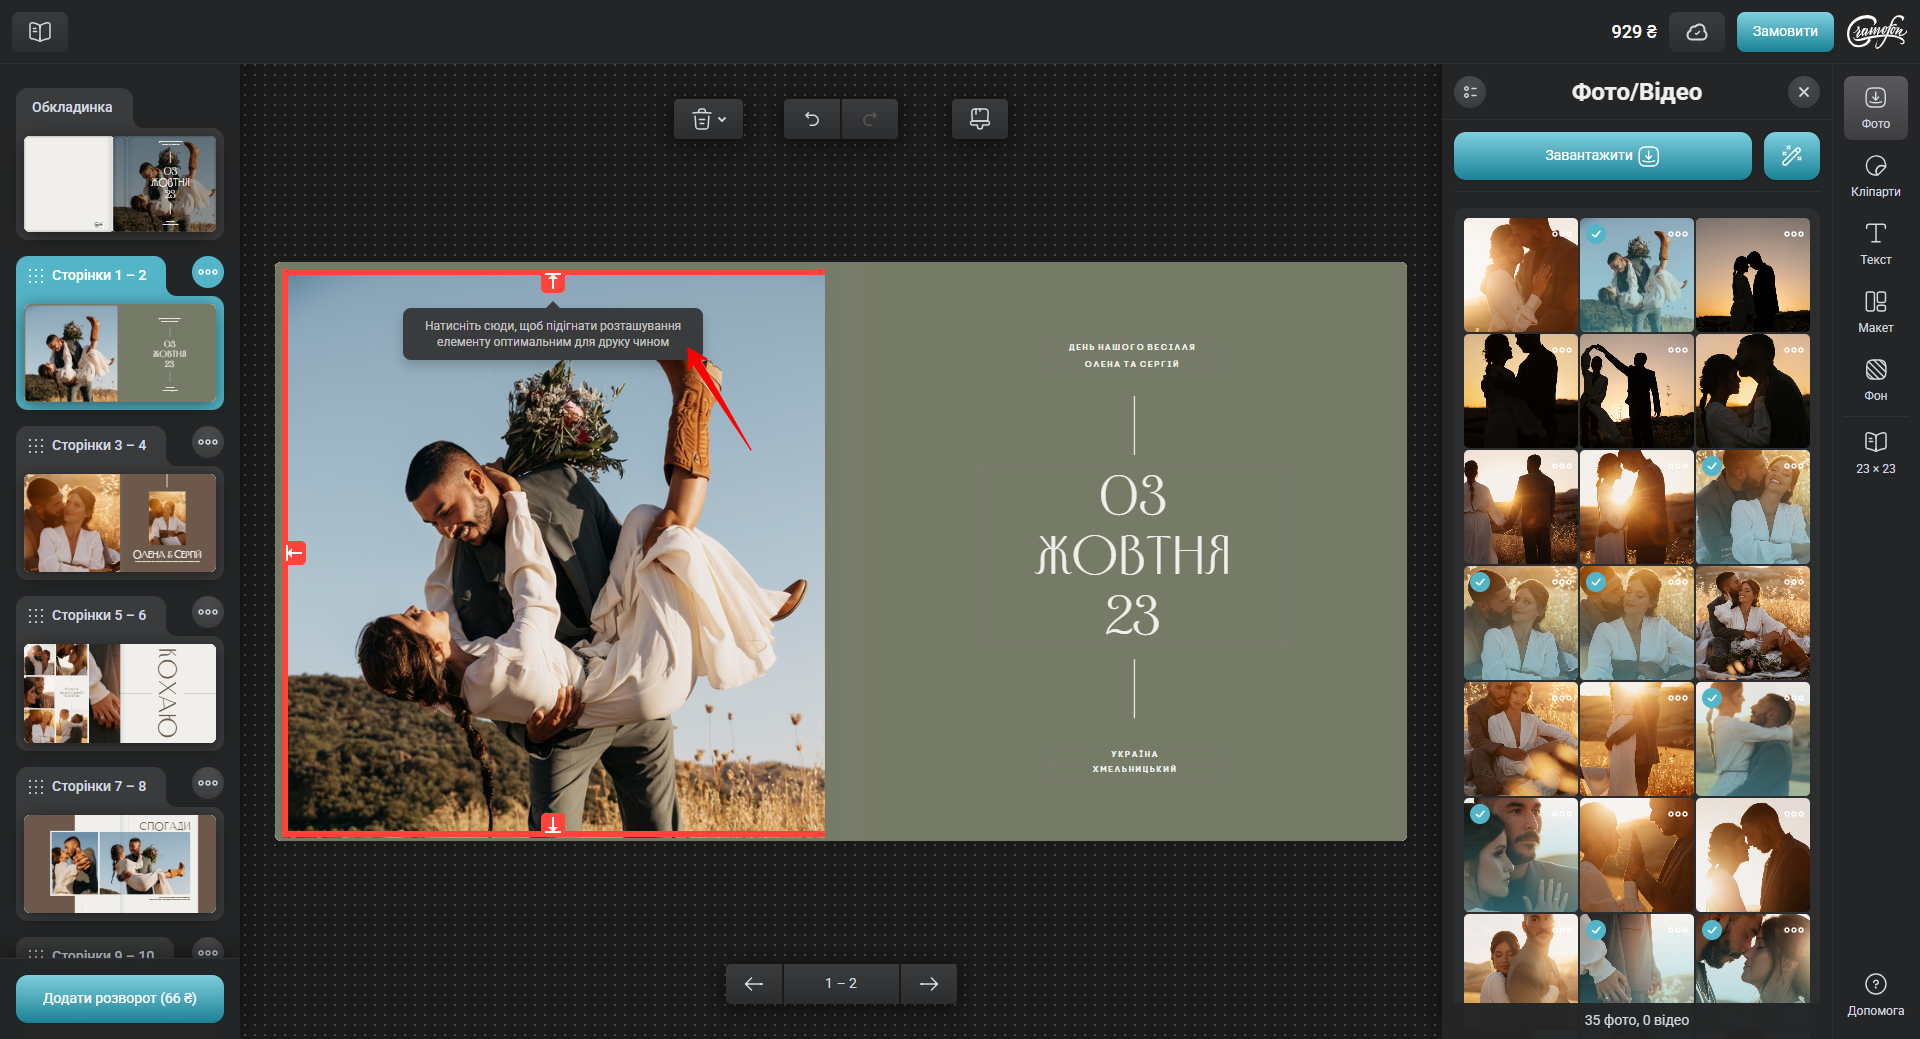Toggle checkmark on second photo in top row
Viewport: 1920px width, 1039px height.
click(x=1596, y=235)
